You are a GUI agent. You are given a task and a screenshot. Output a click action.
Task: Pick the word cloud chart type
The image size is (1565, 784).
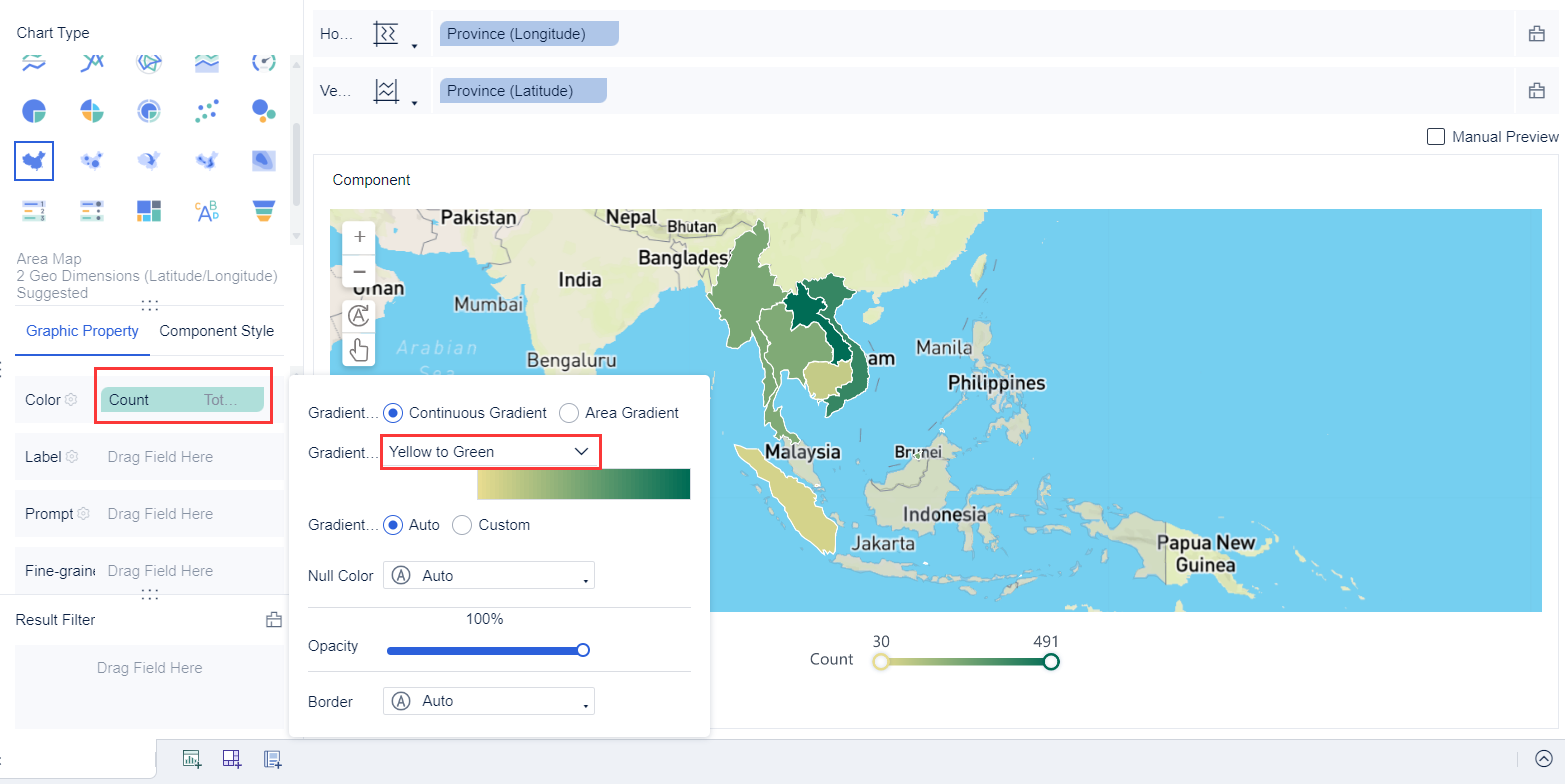(x=207, y=210)
